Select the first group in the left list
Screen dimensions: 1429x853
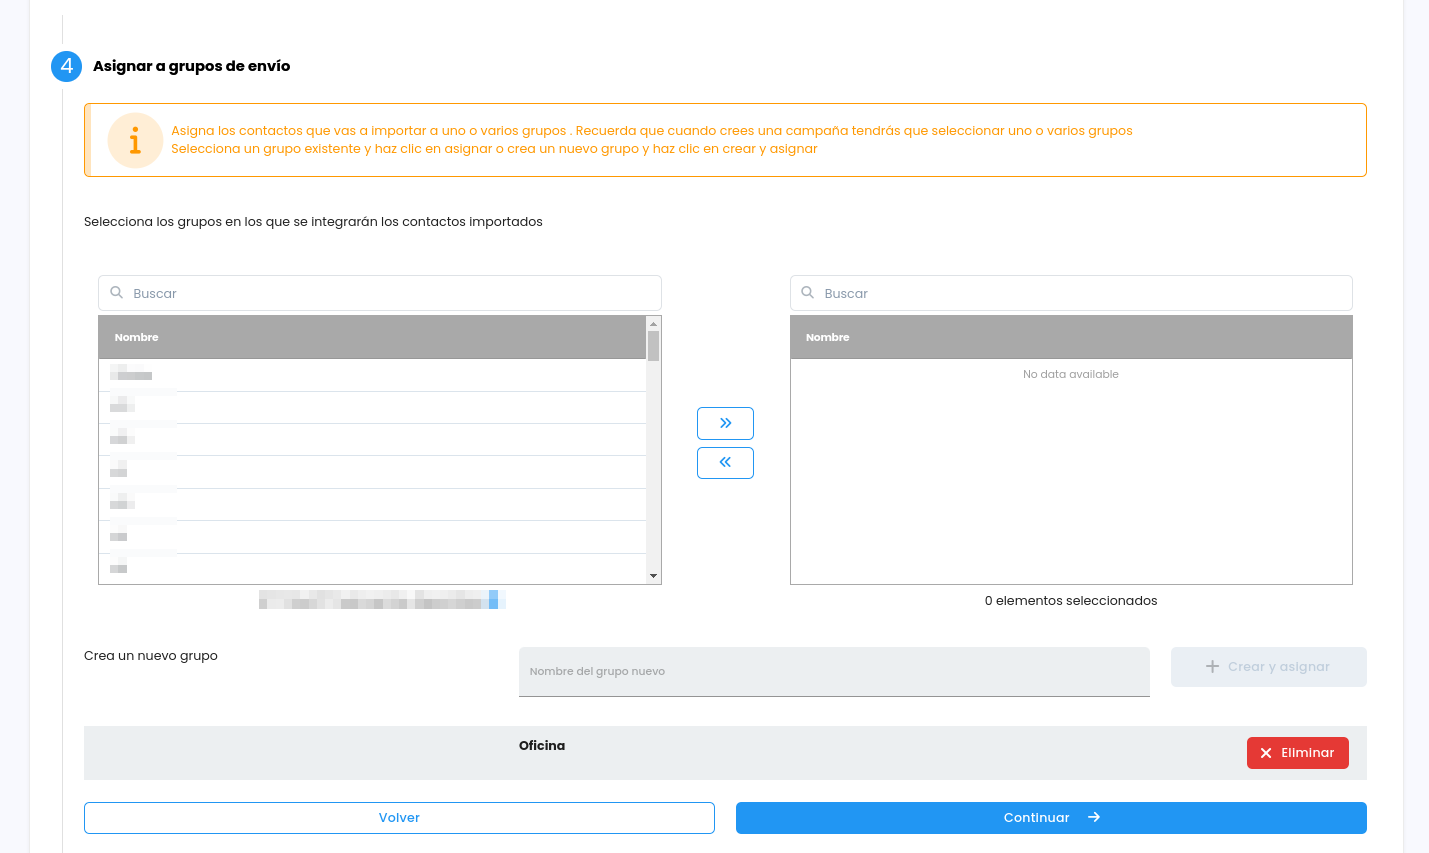[370, 375]
